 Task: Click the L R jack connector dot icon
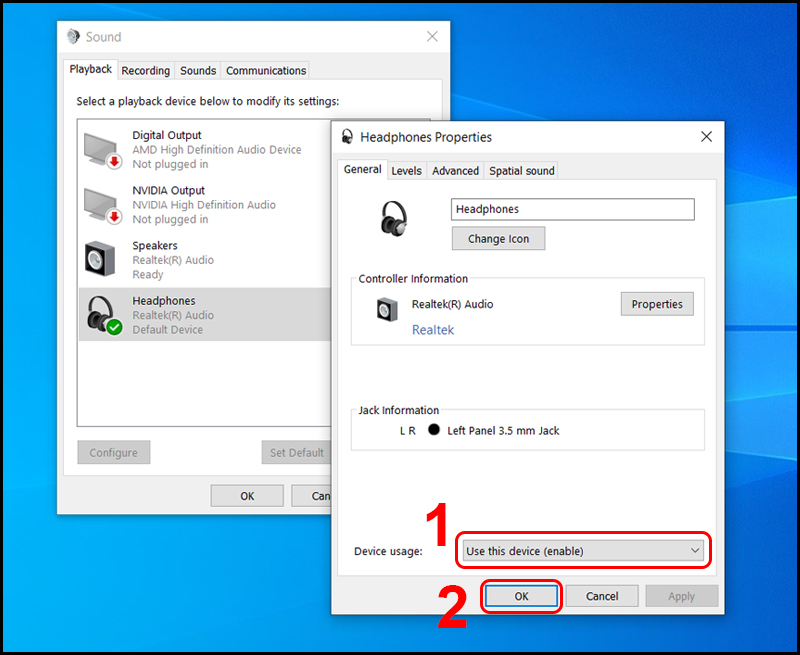pyautogui.click(x=433, y=430)
